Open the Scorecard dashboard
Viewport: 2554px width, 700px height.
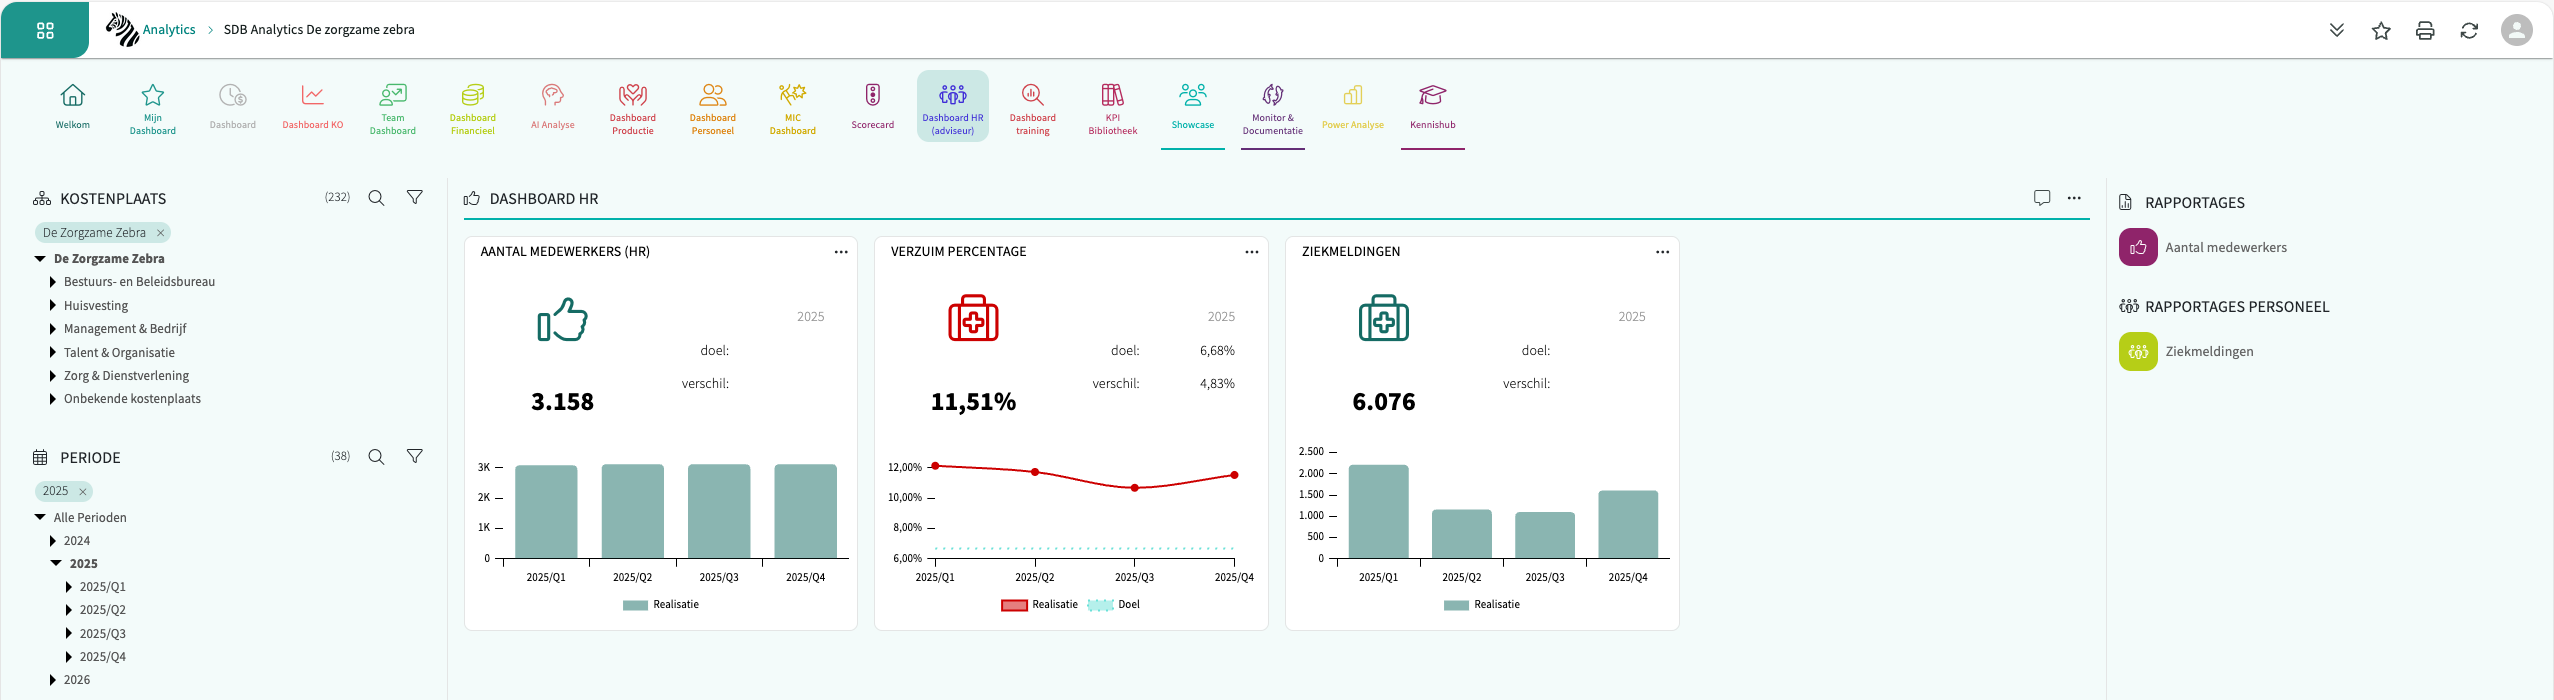872,106
